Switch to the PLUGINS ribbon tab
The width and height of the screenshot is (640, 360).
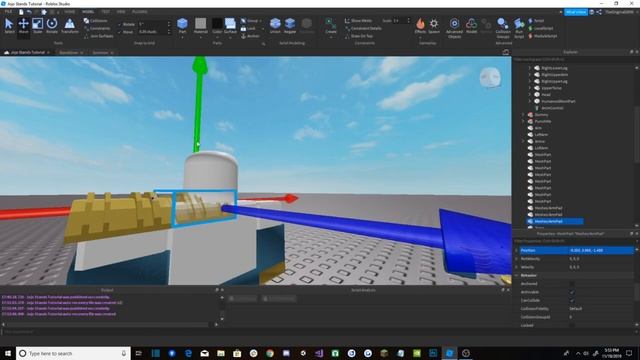click(140, 12)
